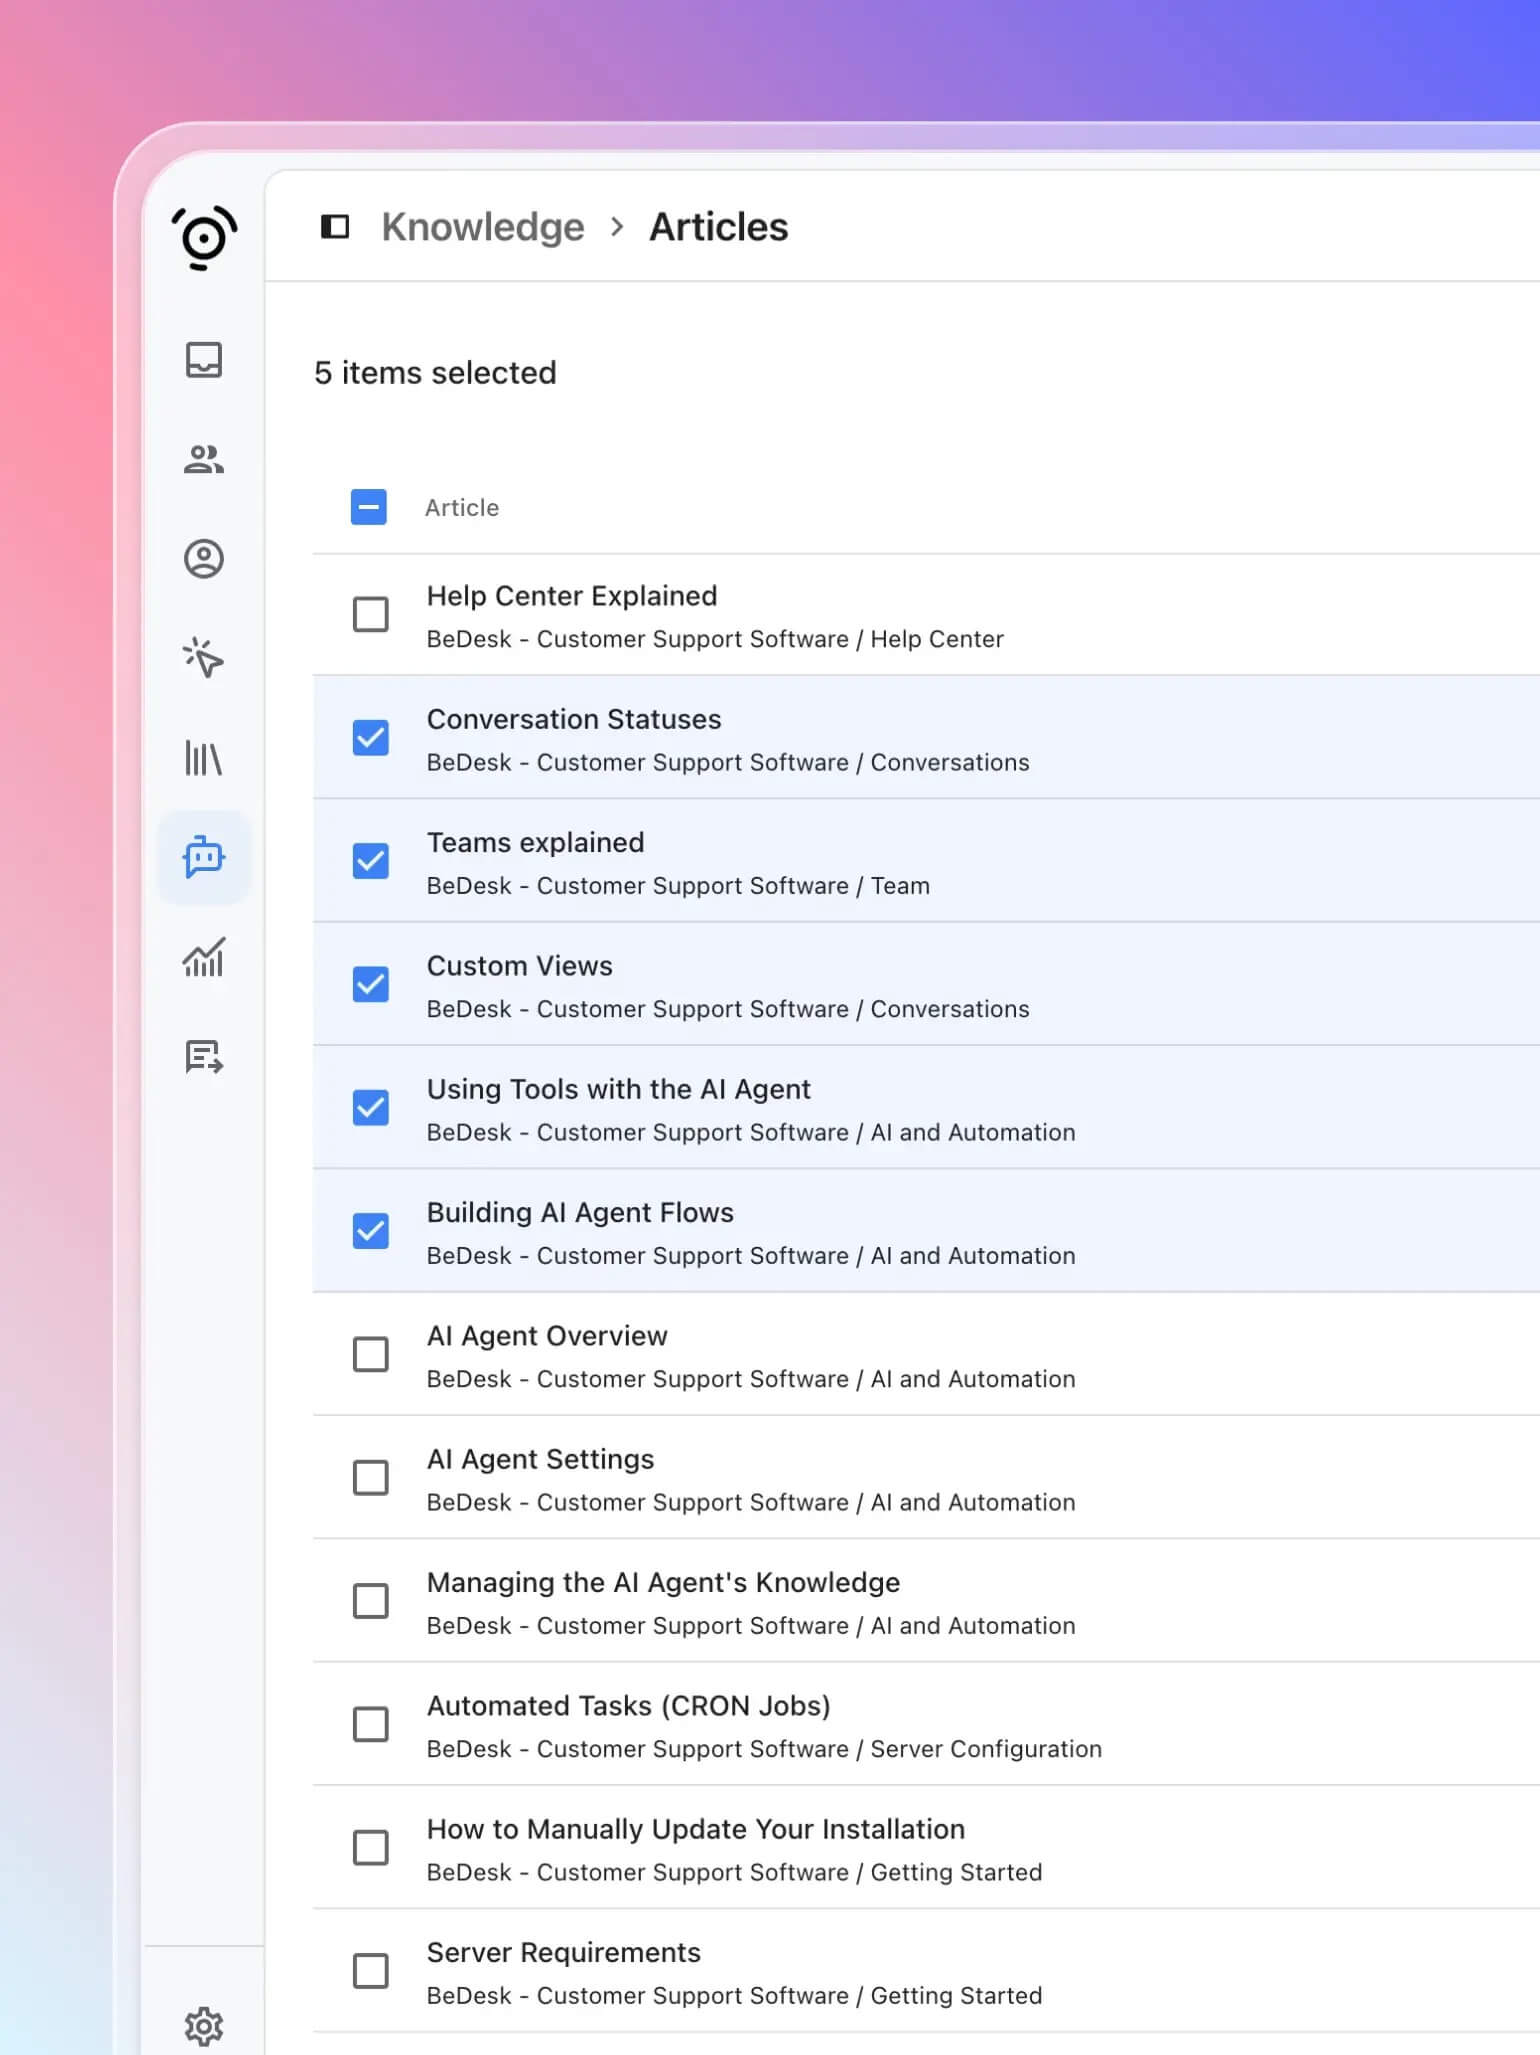Uncheck the Conversation Statuses checkbox
The height and width of the screenshot is (2055, 1540).
pos(371,738)
